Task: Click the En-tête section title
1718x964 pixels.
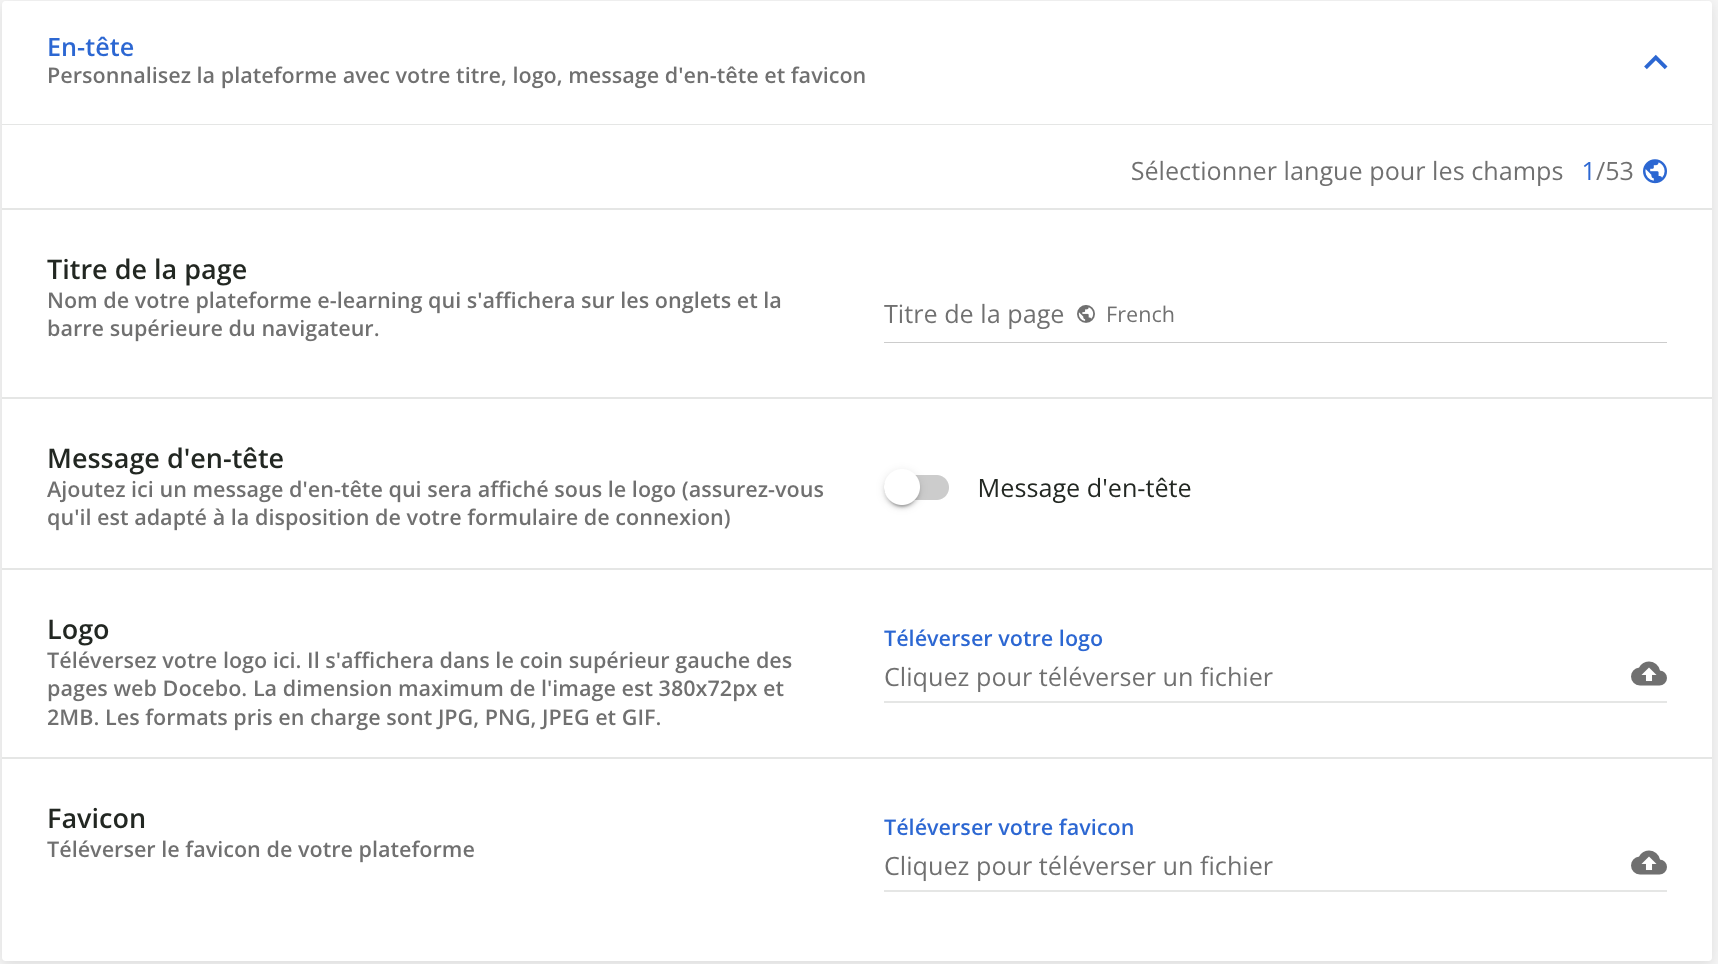Action: point(91,46)
